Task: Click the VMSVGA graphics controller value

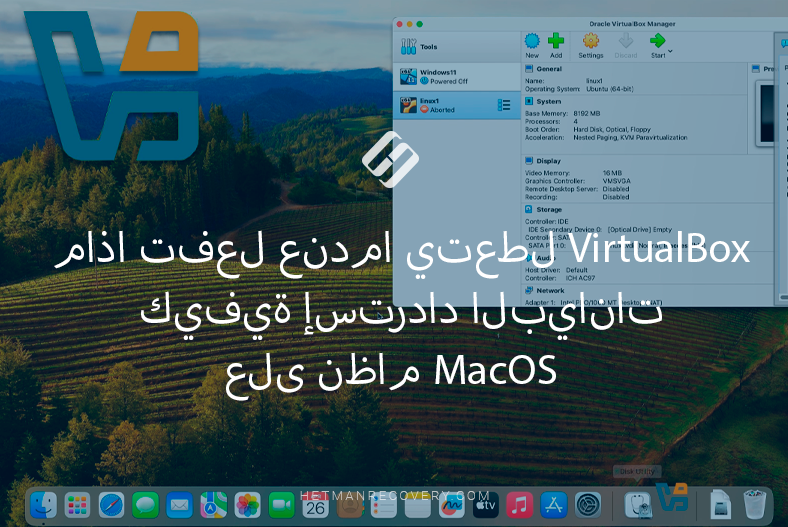Action: (x=617, y=181)
